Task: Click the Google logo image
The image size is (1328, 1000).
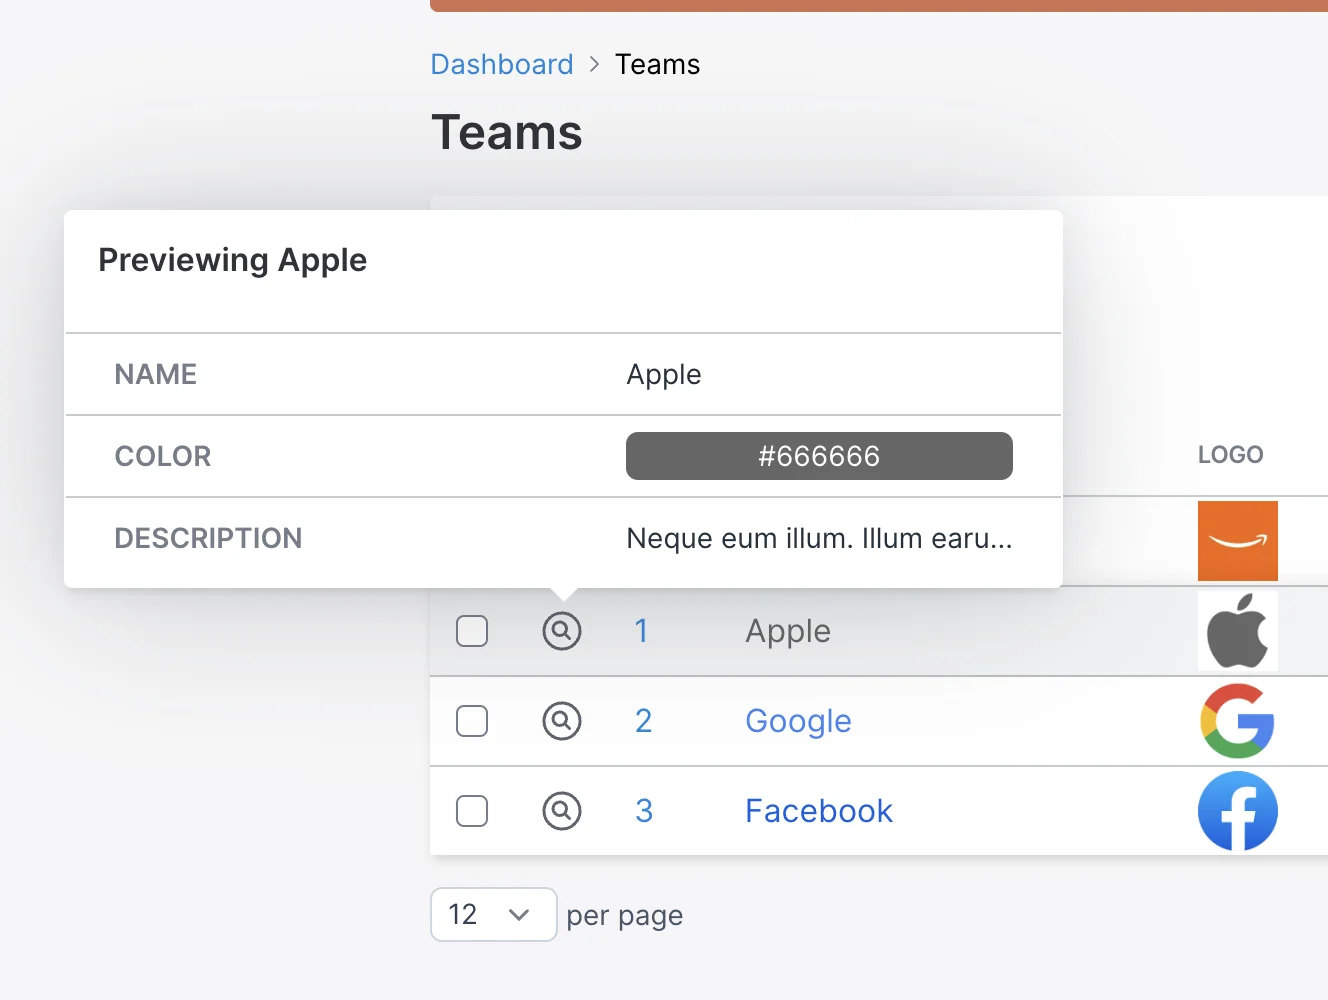Action: 1238,721
